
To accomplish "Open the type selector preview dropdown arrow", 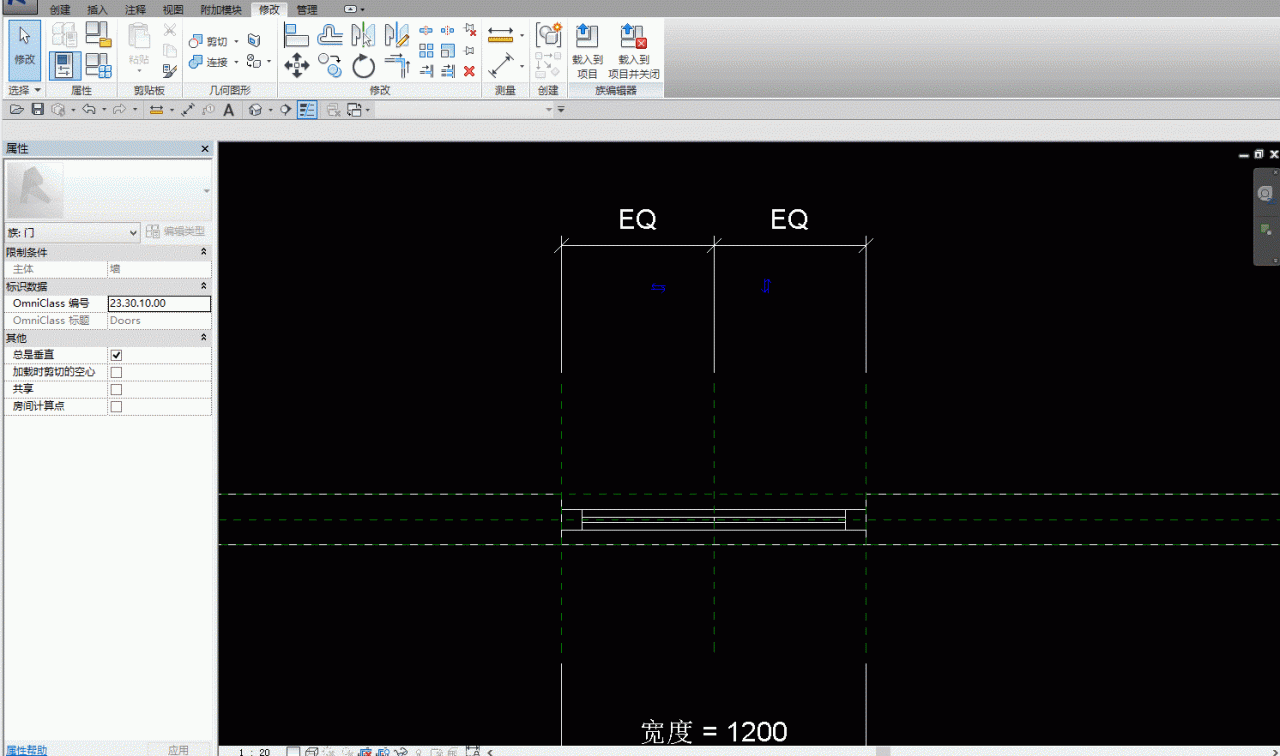I will pos(207,190).
